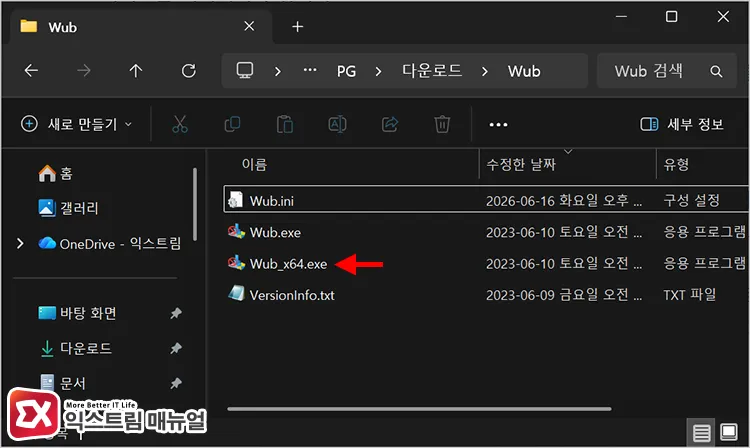
Task: Select the Wub.ini file
Action: click(x=486, y=200)
